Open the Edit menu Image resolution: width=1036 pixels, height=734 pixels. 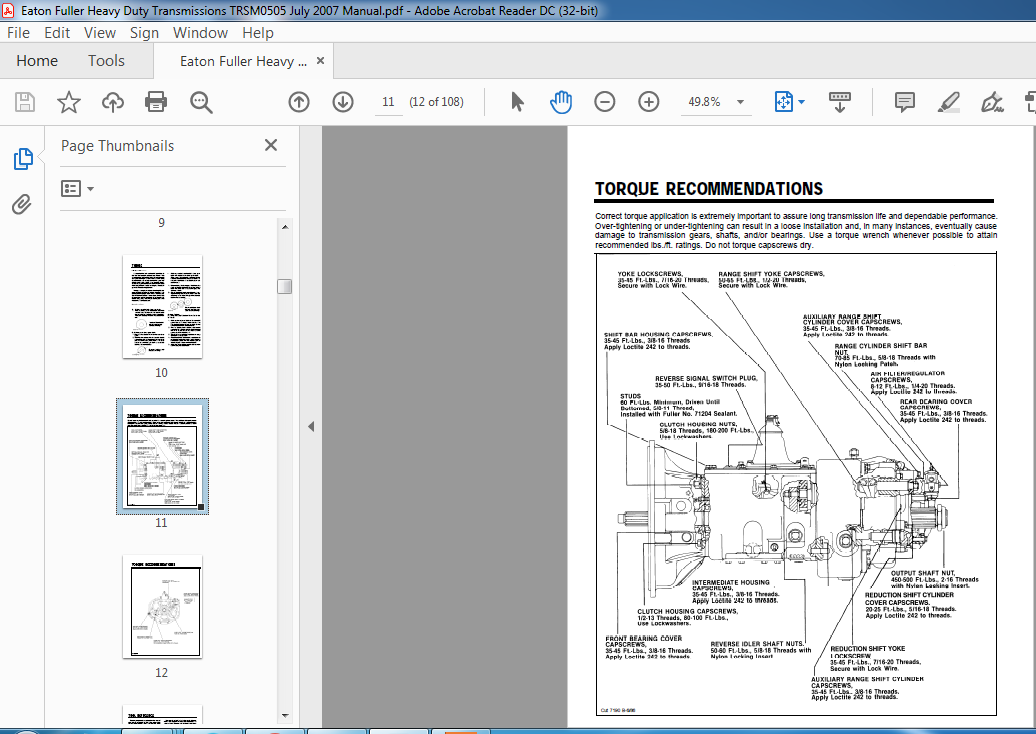tap(57, 32)
